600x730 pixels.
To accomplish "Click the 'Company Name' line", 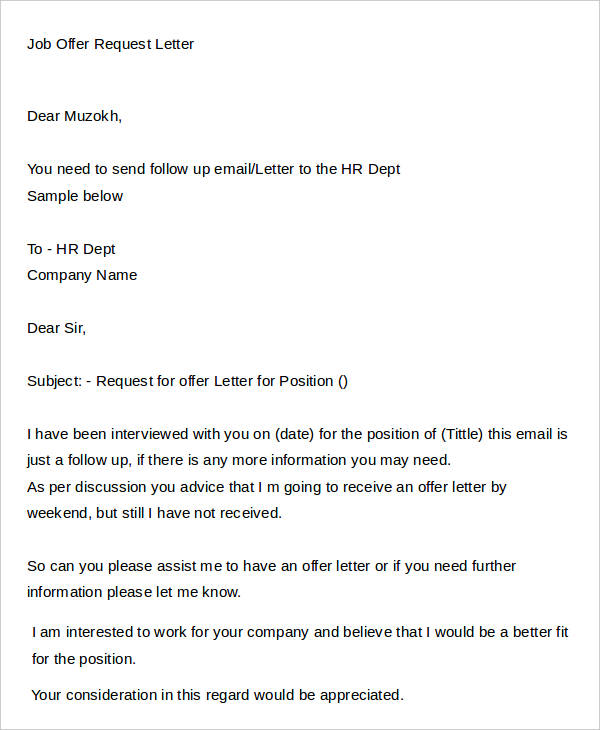I will (x=82, y=275).
